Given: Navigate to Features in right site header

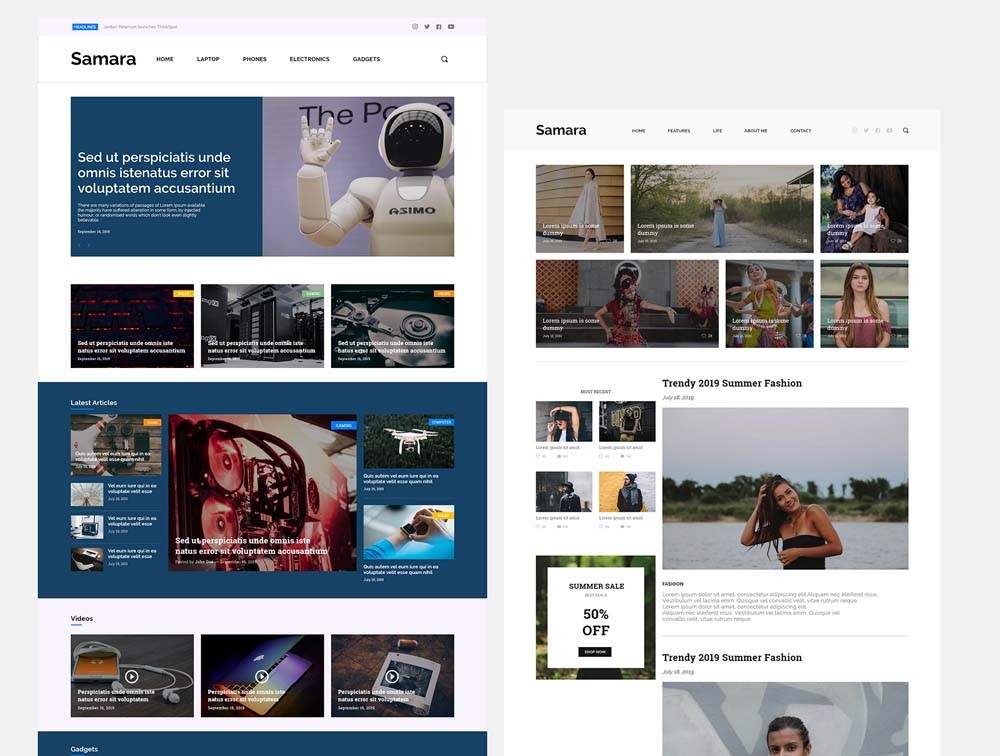Looking at the screenshot, I should pyautogui.click(x=679, y=131).
